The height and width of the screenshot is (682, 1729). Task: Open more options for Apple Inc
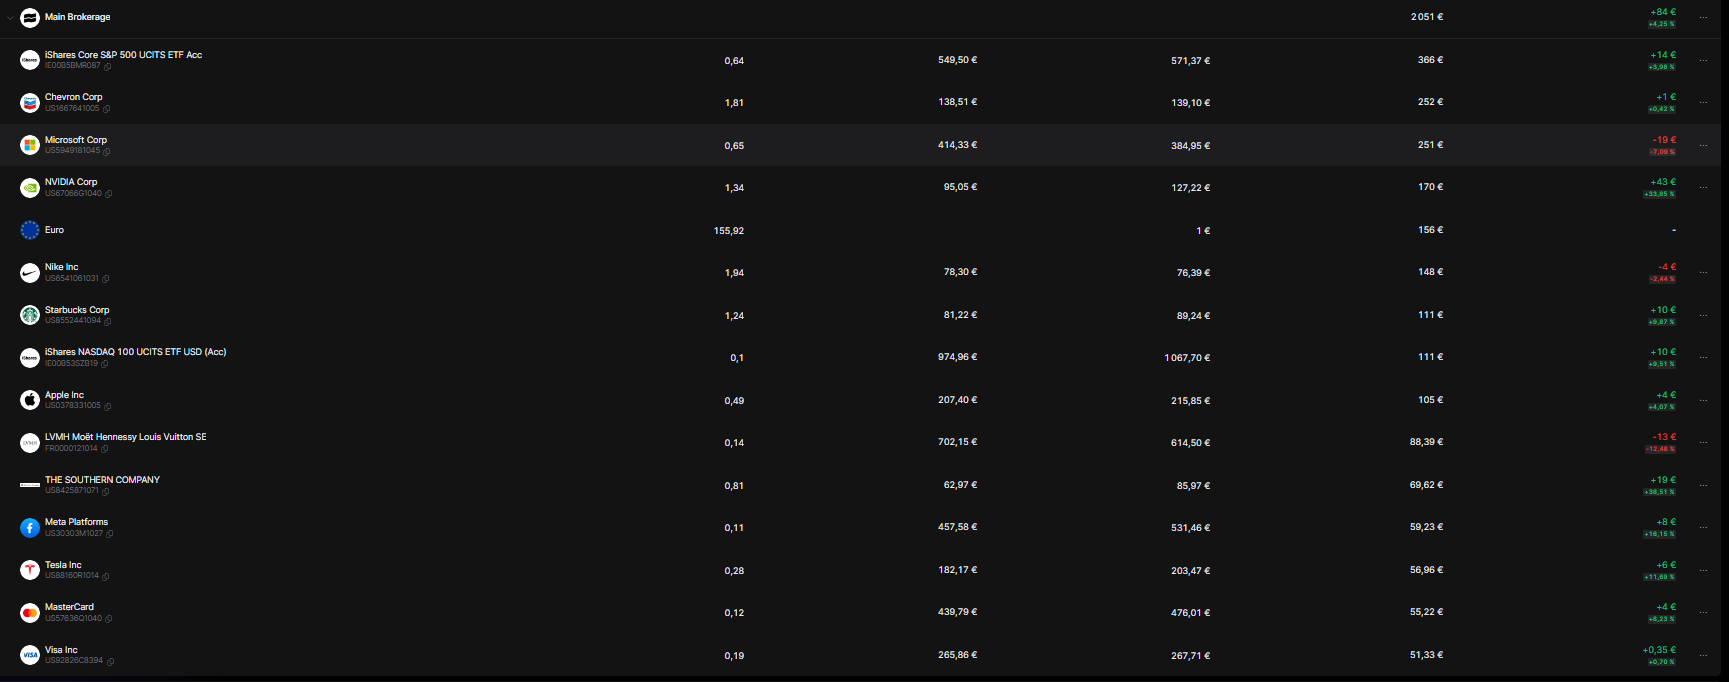click(x=1704, y=400)
